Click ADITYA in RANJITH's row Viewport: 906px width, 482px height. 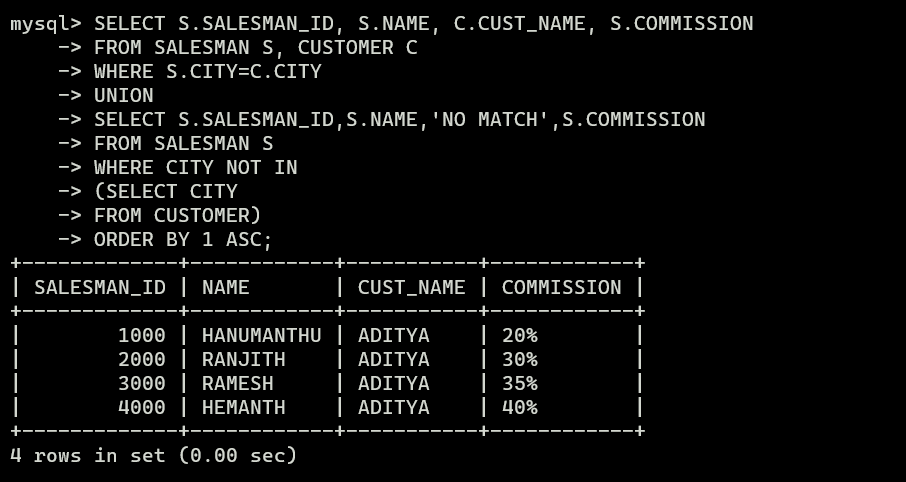(x=393, y=359)
